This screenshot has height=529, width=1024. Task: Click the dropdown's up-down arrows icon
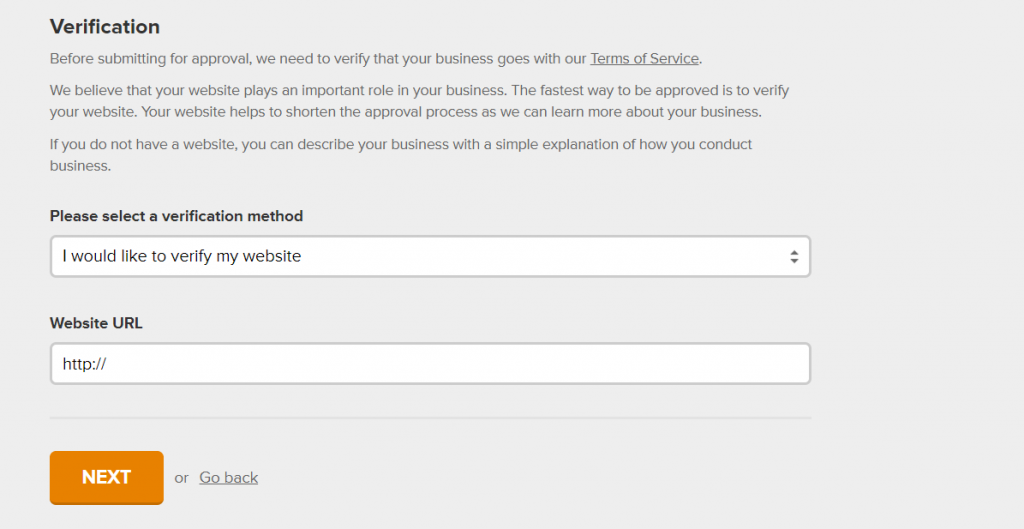pyautogui.click(x=793, y=257)
